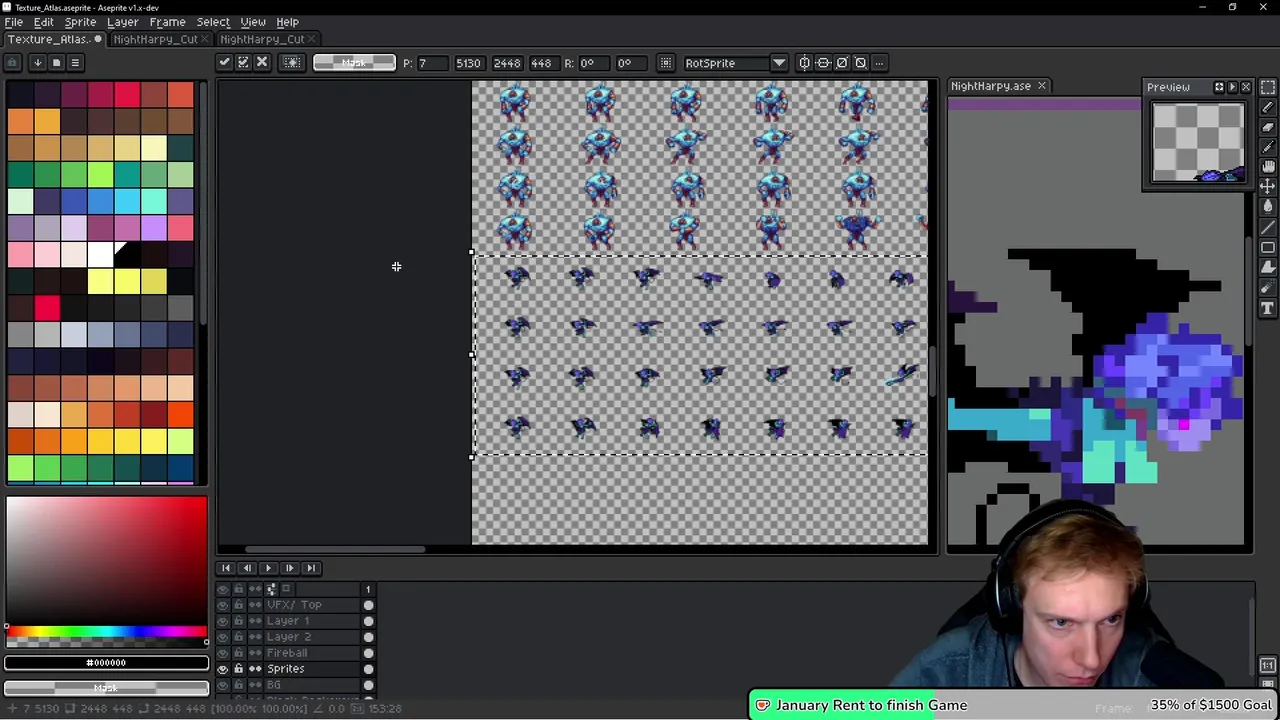Click the Mask ink button in toolbar
Image resolution: width=1280 pixels, height=720 pixels.
[353, 63]
